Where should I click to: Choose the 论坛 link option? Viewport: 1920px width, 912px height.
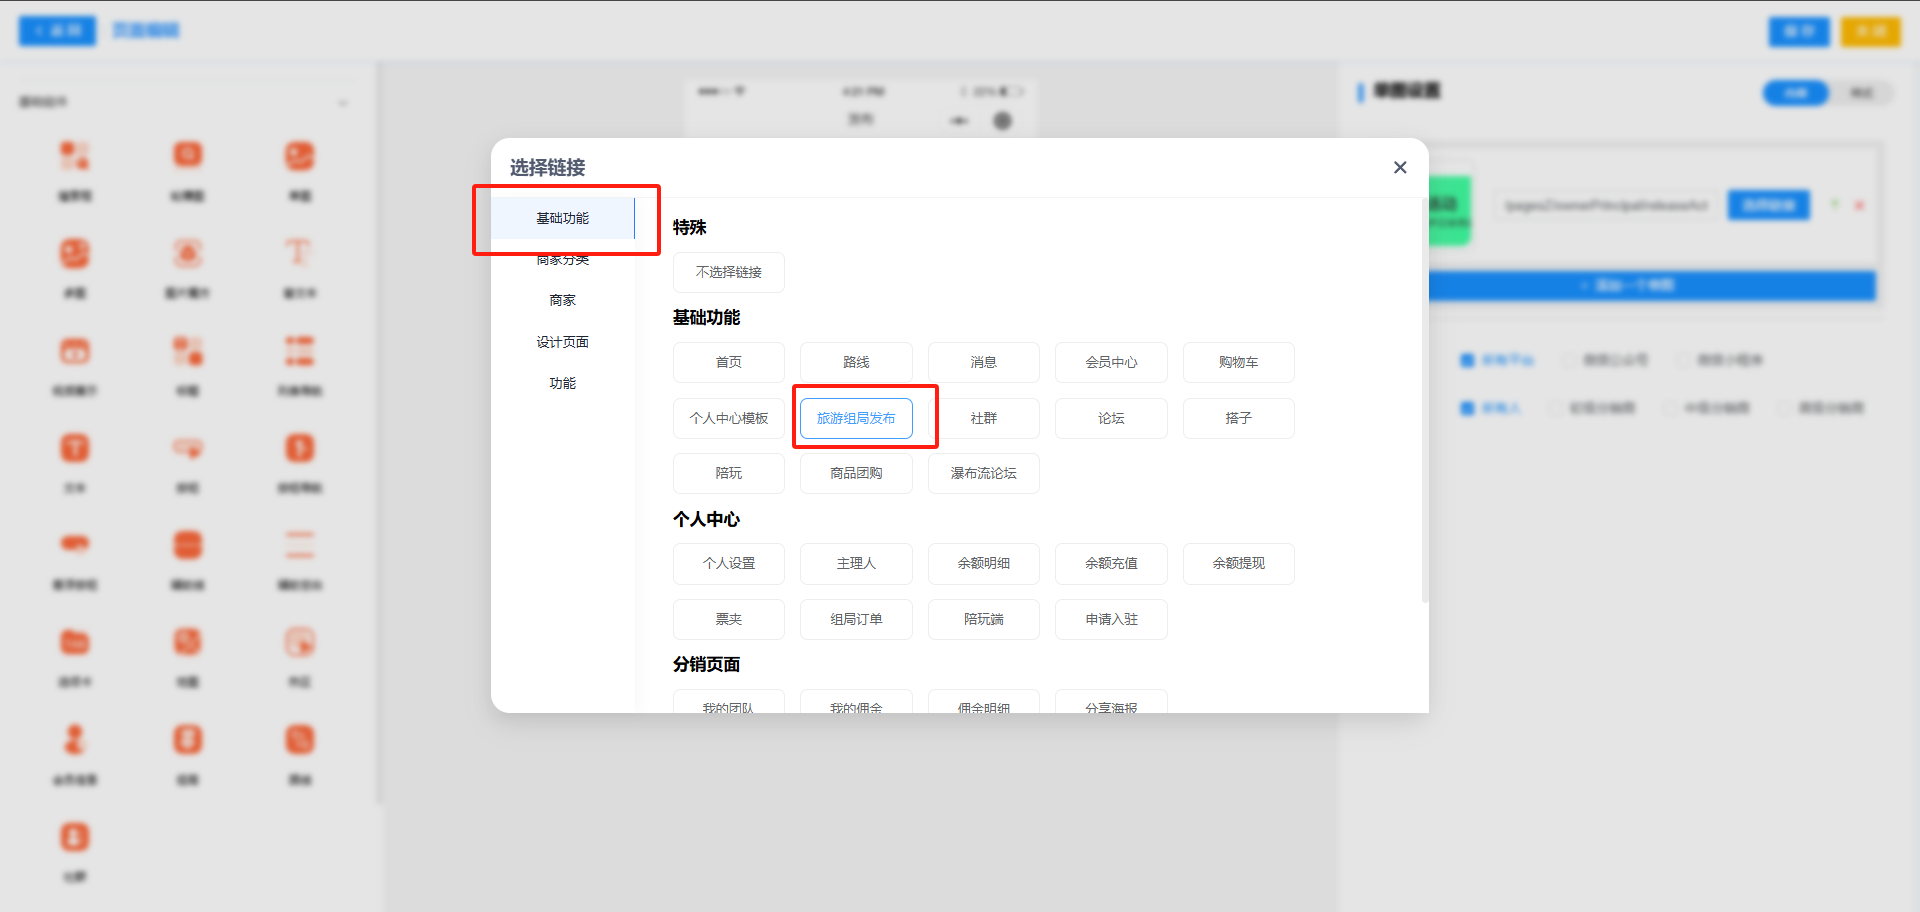point(1111,418)
